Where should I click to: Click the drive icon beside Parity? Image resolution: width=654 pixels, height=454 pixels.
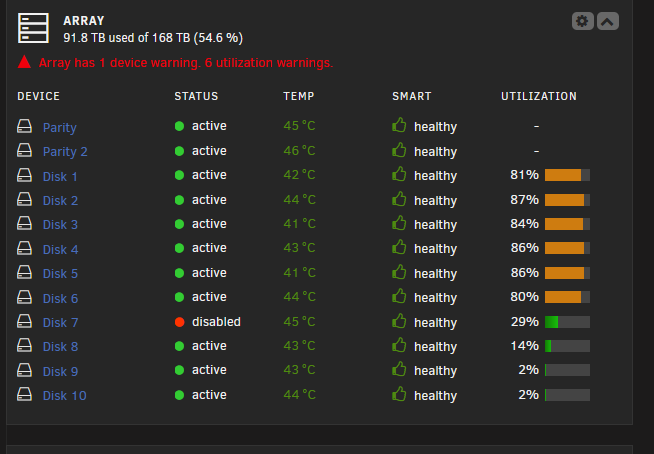click(x=24, y=126)
